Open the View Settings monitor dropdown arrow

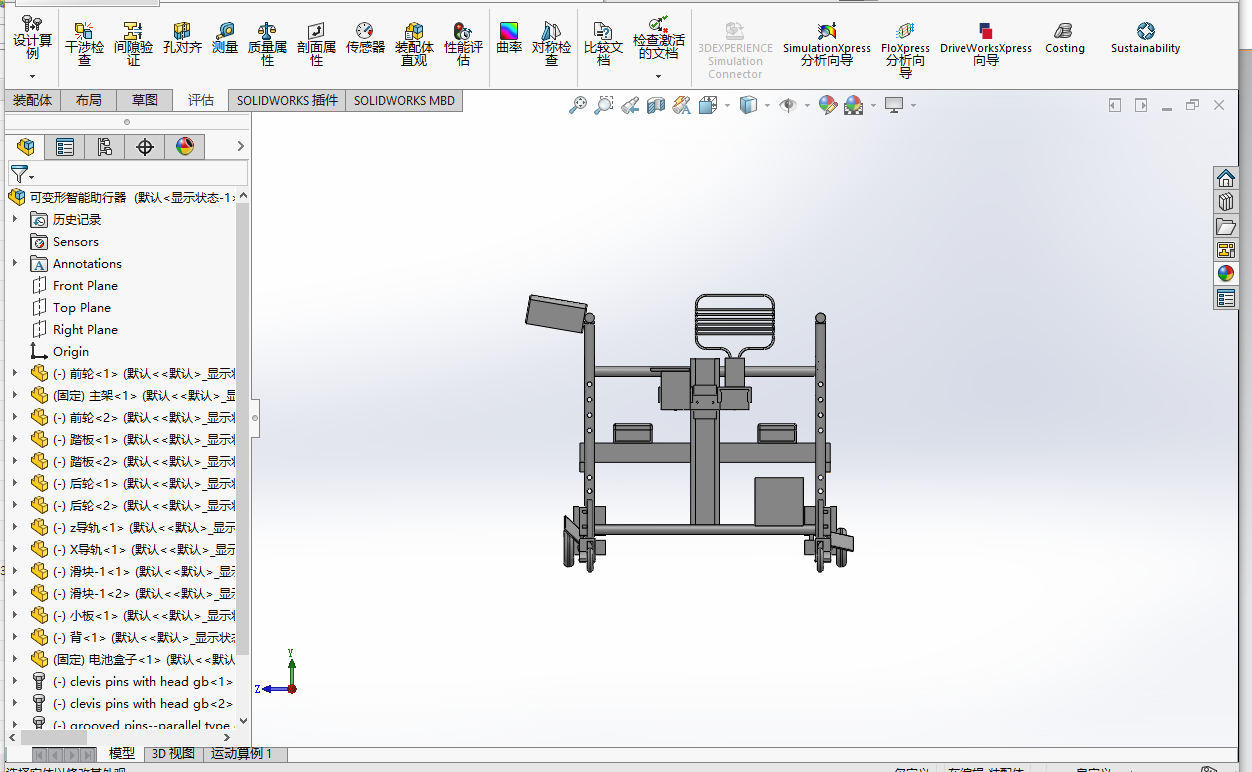click(912, 105)
